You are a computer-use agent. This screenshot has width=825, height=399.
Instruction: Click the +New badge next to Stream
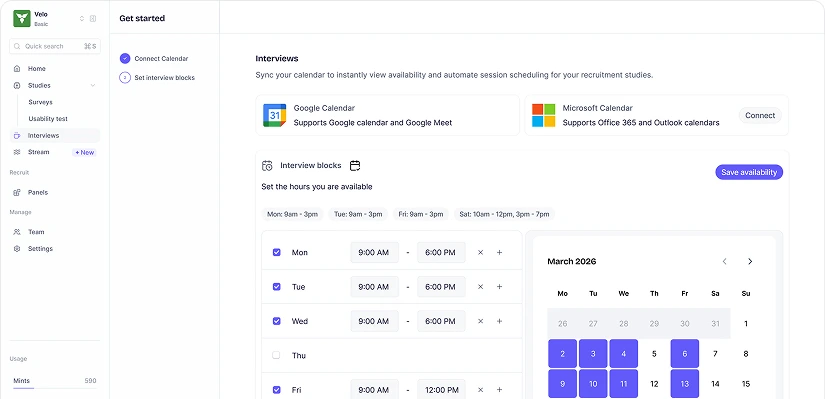84,153
